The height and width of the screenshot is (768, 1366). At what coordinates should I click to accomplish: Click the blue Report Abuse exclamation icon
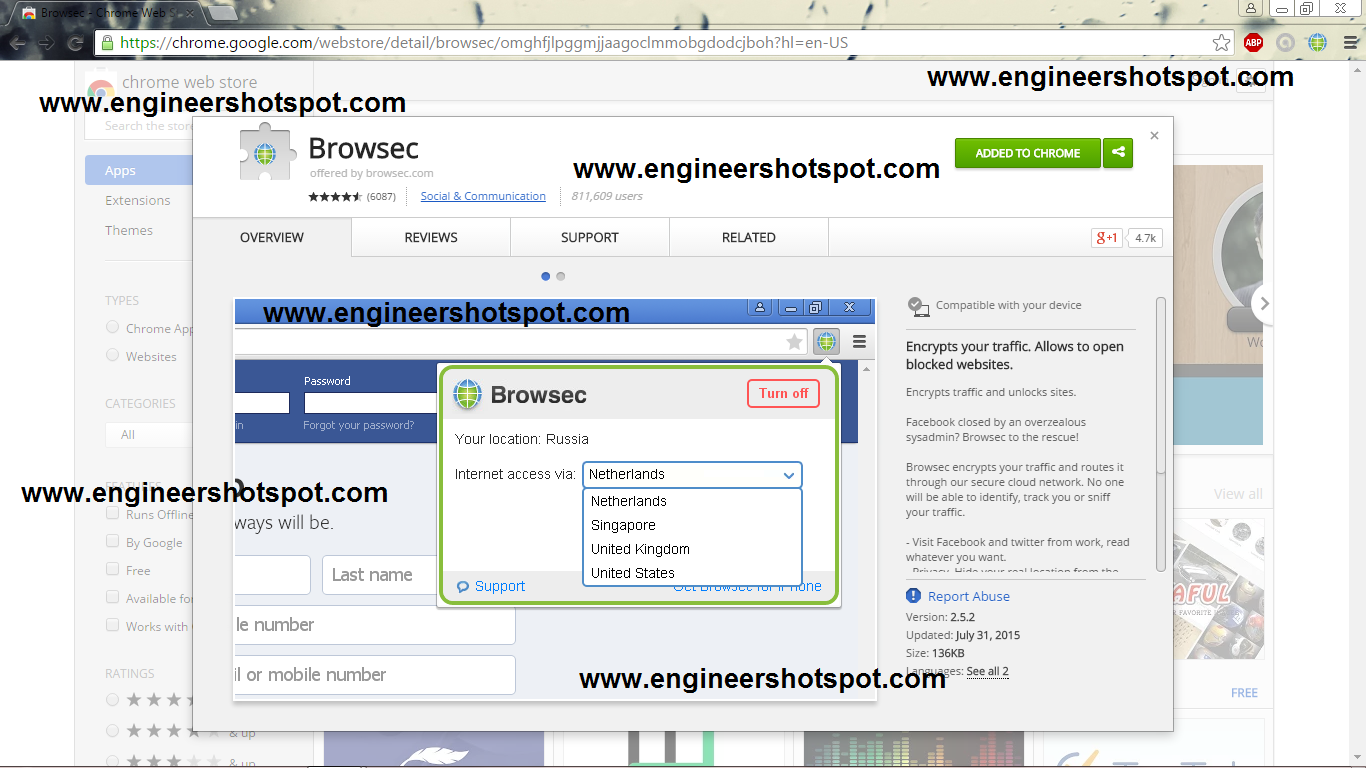913,596
